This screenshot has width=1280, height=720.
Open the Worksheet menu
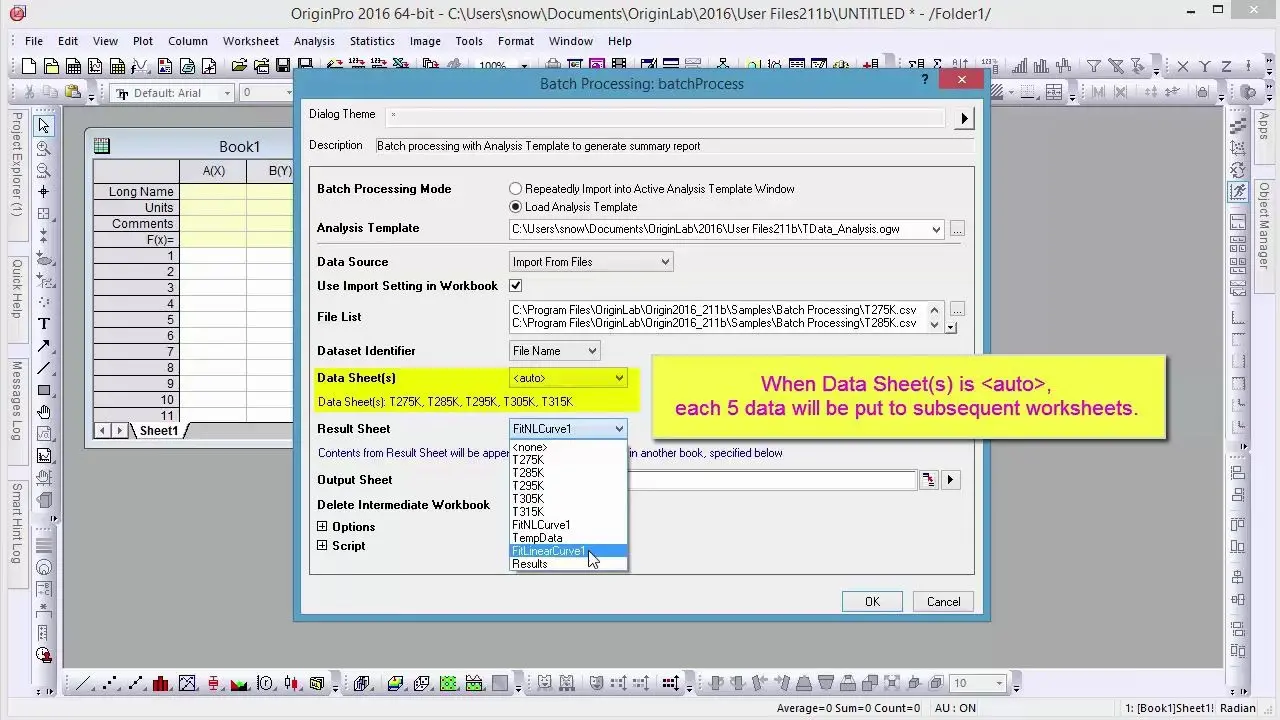click(x=251, y=41)
